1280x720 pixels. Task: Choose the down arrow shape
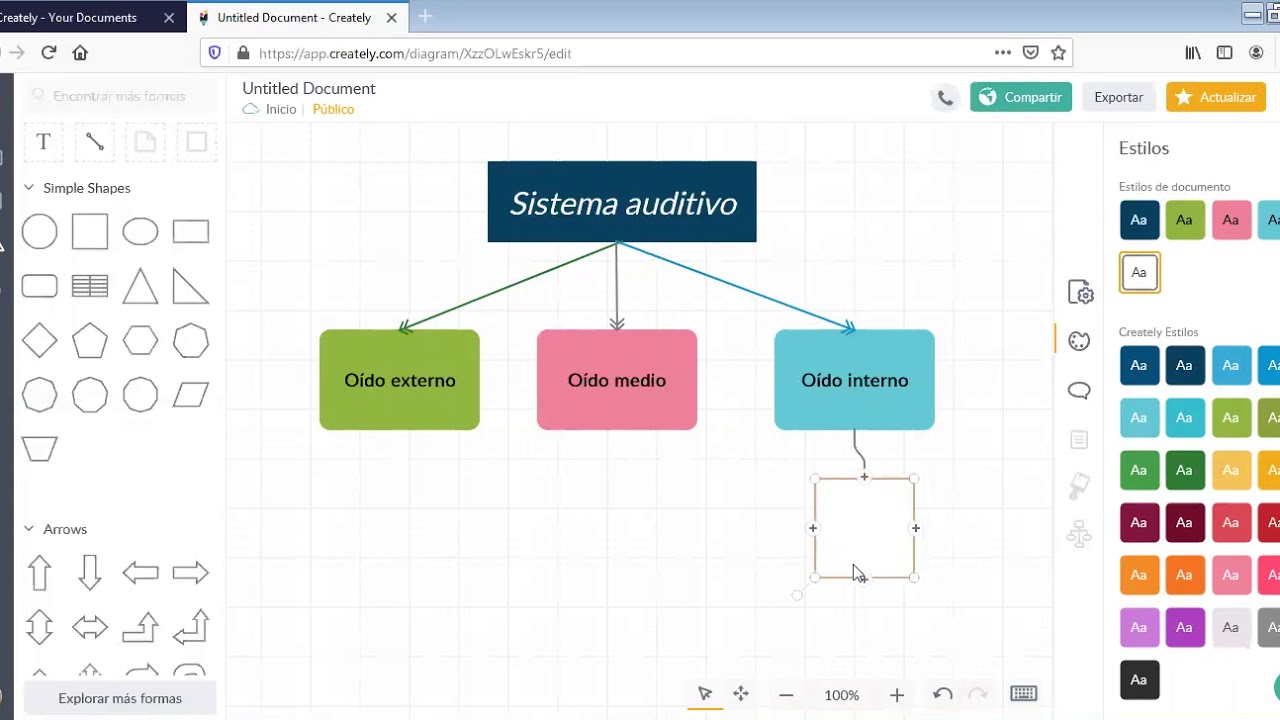[90, 573]
